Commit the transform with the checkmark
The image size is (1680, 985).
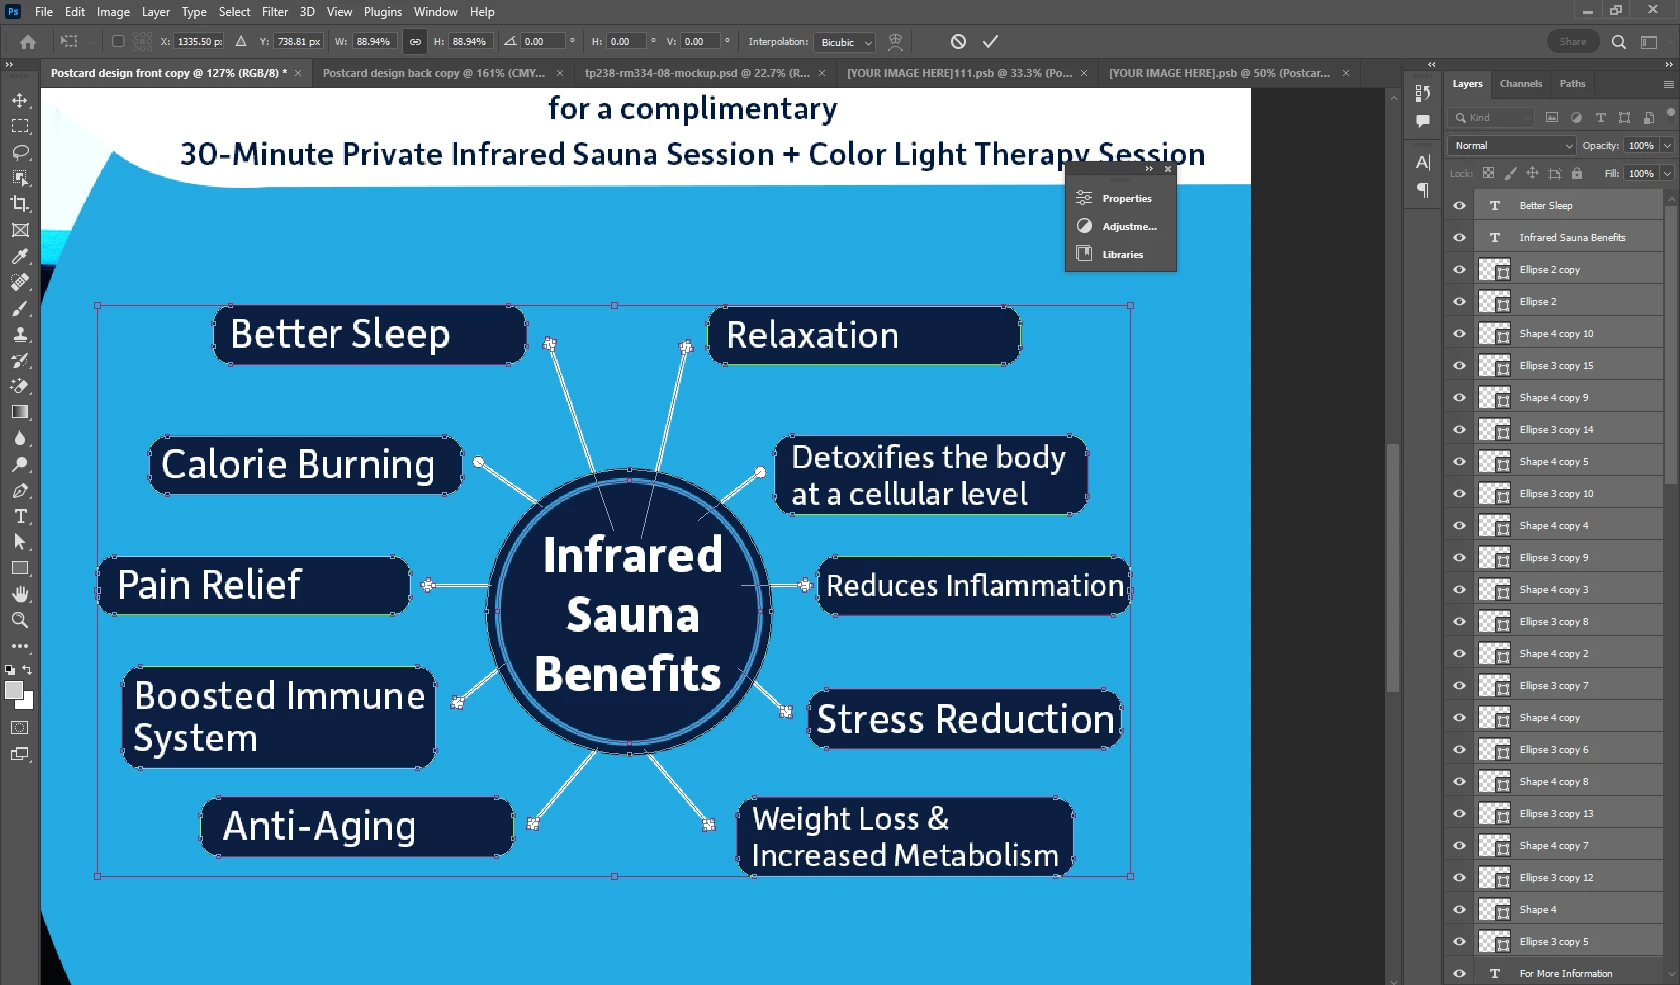click(x=990, y=42)
